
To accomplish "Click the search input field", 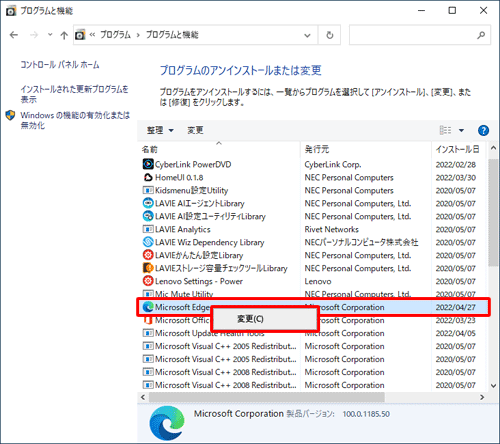I will click(x=413, y=35).
